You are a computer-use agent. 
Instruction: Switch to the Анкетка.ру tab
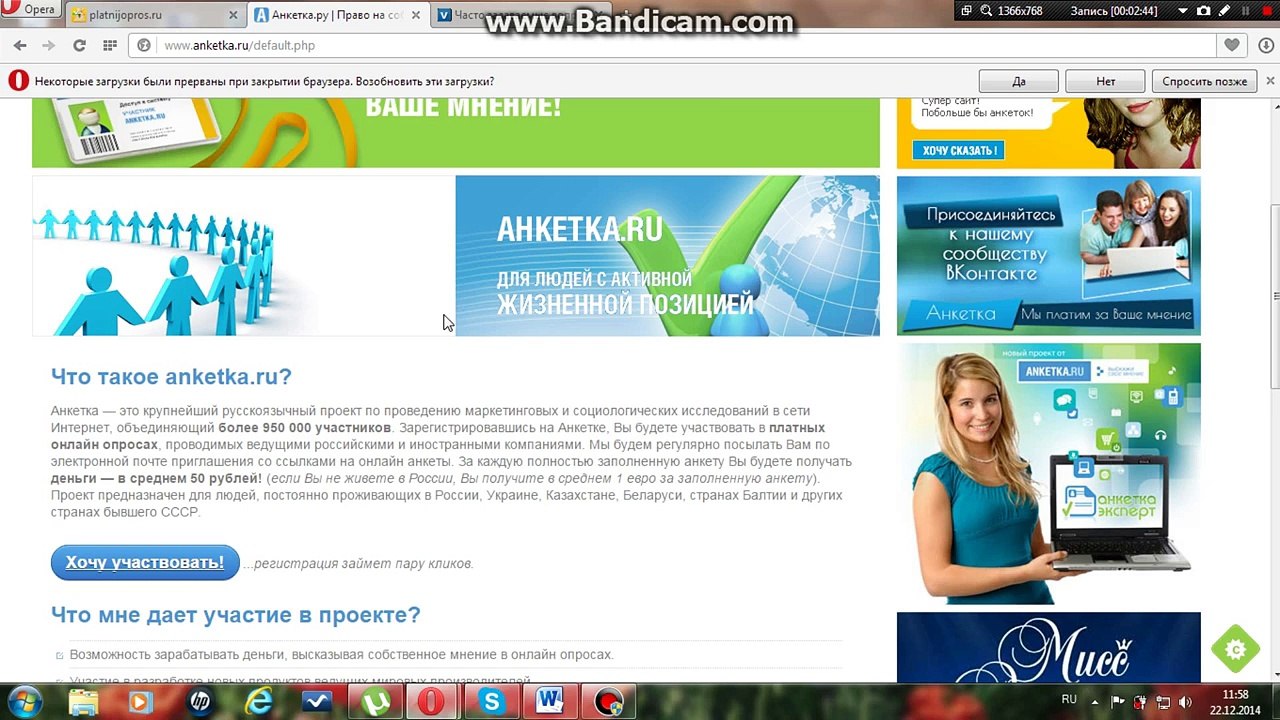[x=339, y=15]
